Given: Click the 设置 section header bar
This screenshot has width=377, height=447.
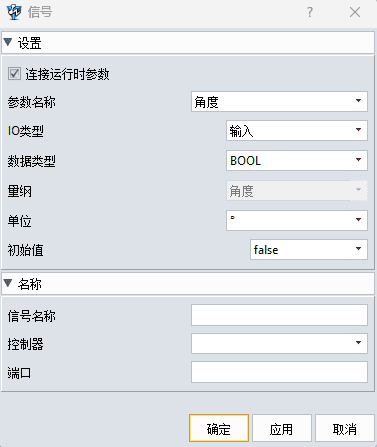Looking at the screenshot, I should pyautogui.click(x=188, y=43).
